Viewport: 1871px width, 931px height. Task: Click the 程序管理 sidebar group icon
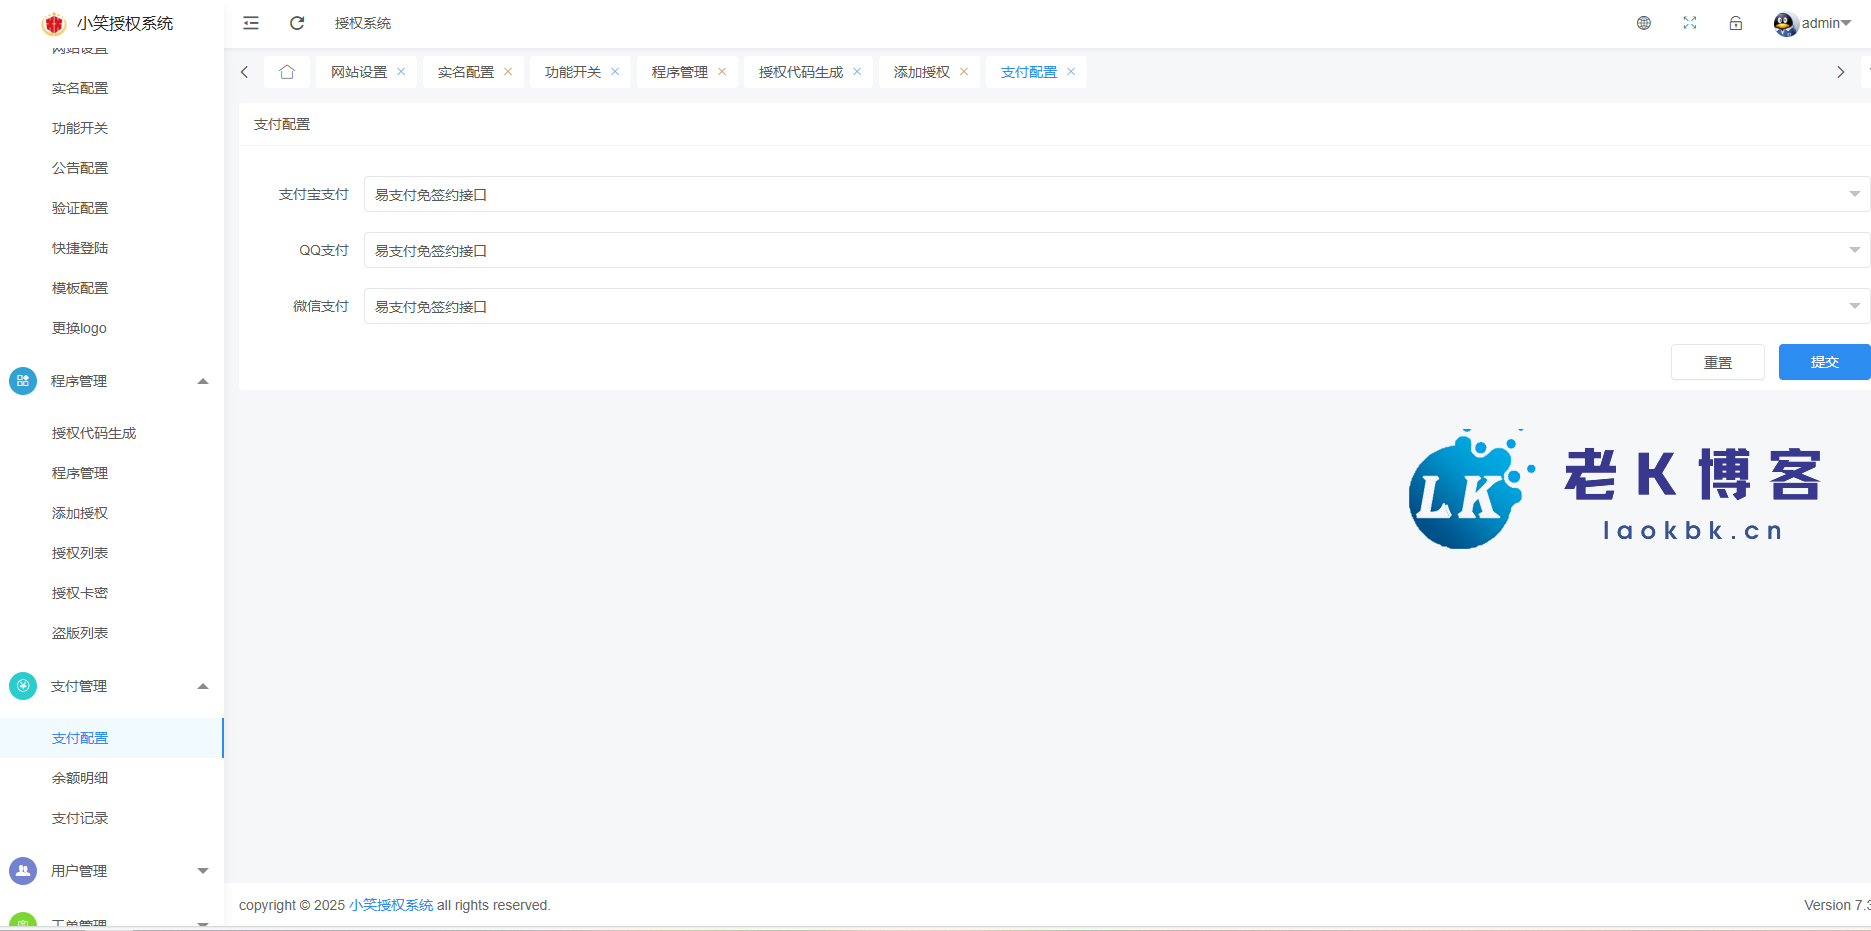[23, 381]
